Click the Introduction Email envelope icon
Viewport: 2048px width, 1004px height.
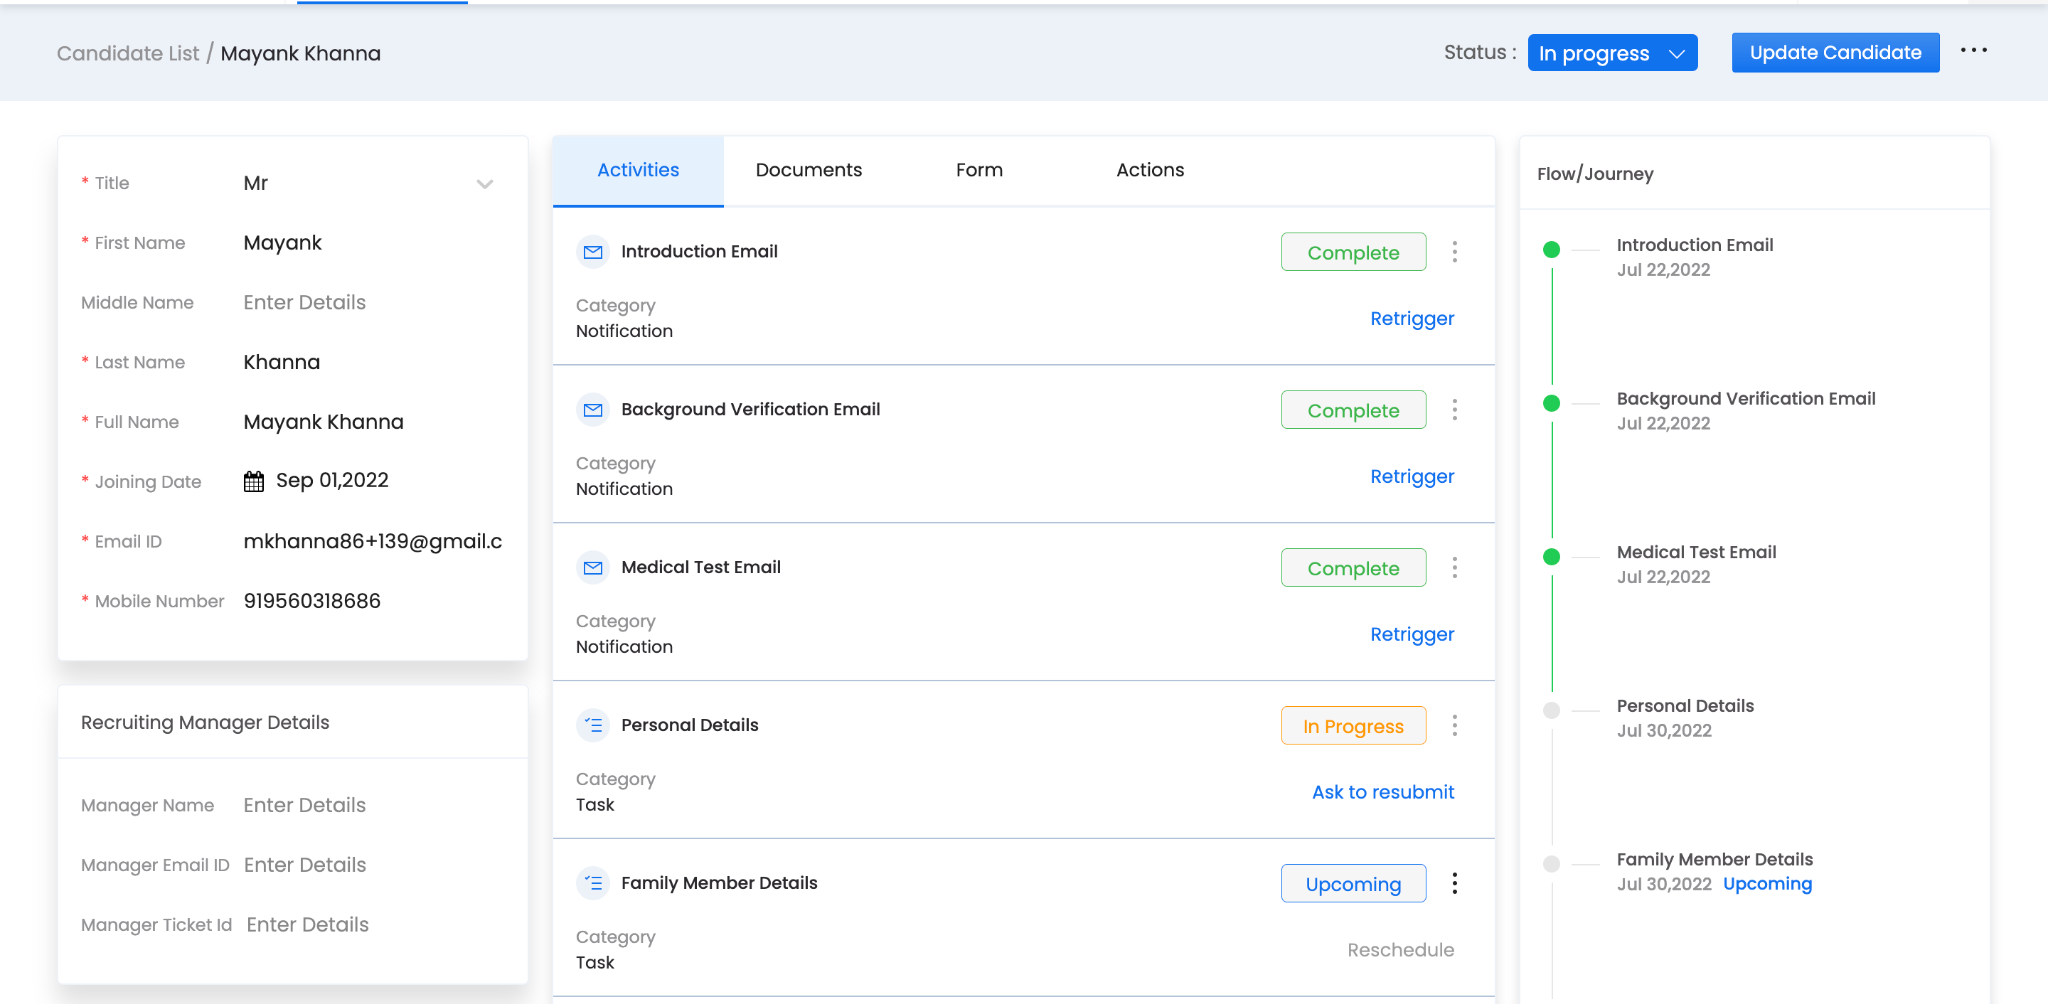[x=593, y=252]
